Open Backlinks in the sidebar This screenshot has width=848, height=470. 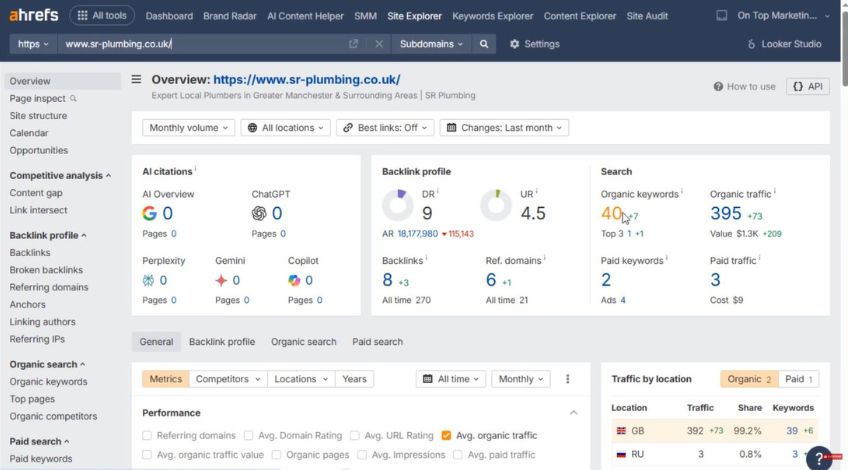(30, 253)
